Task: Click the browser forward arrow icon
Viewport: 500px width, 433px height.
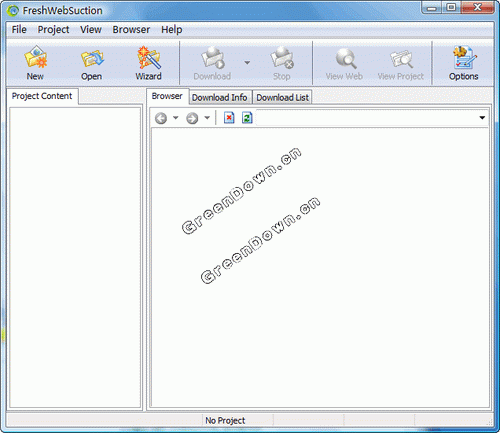Action: [x=192, y=118]
